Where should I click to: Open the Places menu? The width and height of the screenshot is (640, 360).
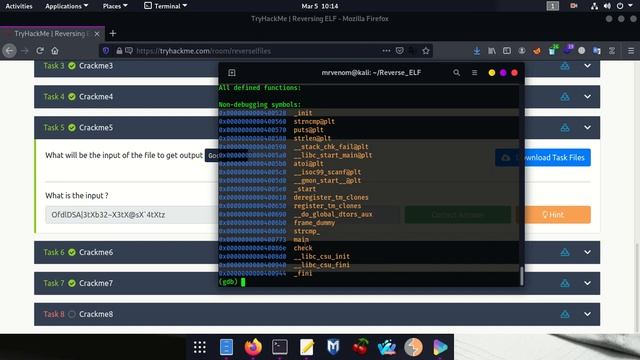click(115, 6)
